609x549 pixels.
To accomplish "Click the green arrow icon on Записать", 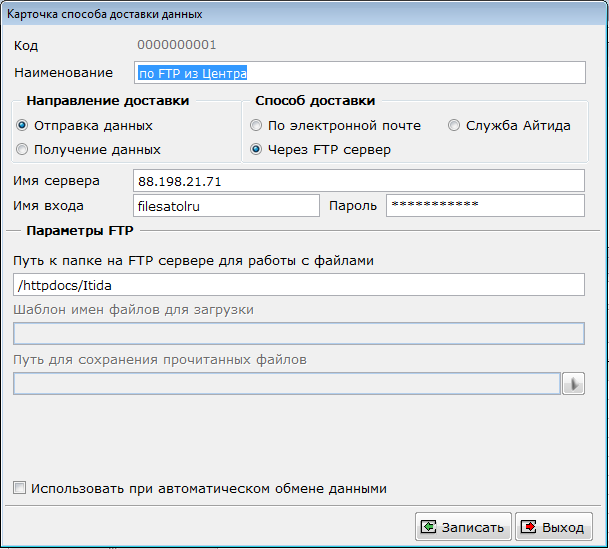I will 428,527.
